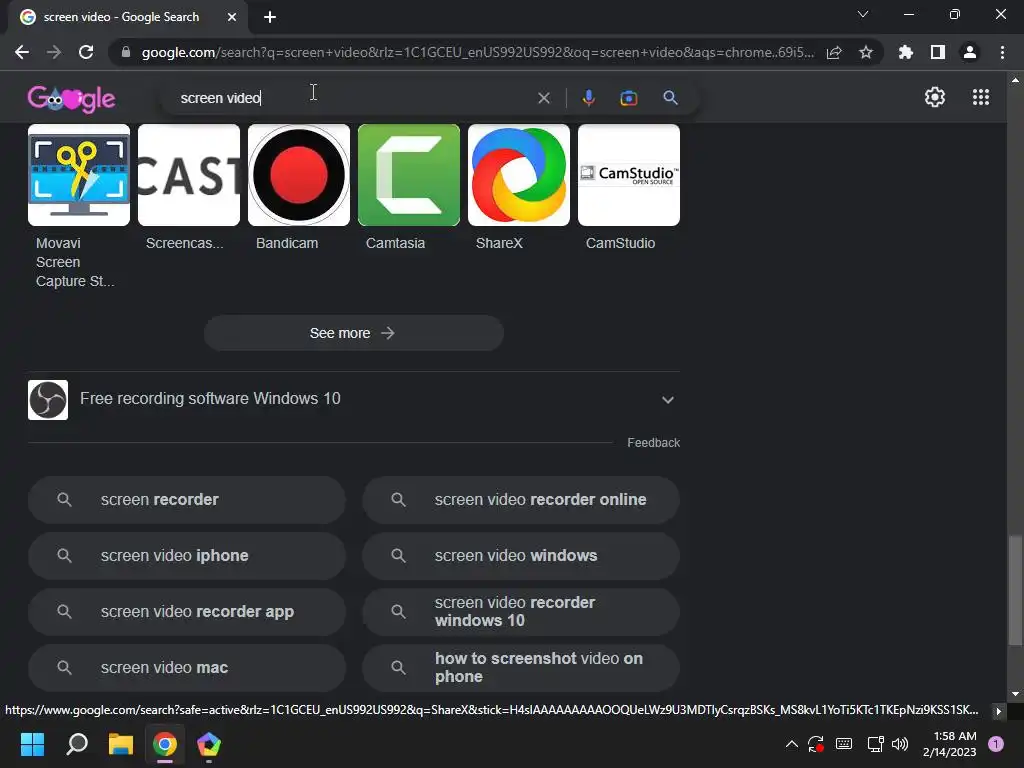This screenshot has width=1024, height=768.
Task: Click the OBS logo thumbnail
Action: pos(48,400)
